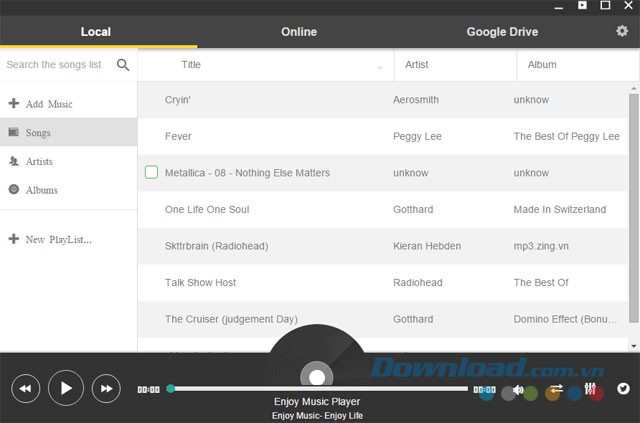Share via the Twitter bird icon
This screenshot has height=423, width=640.
click(623, 388)
